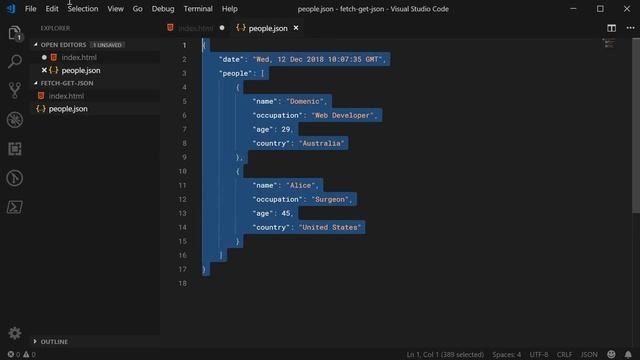
Task: Change language mode via JSON entry
Action: pyautogui.click(x=589, y=354)
